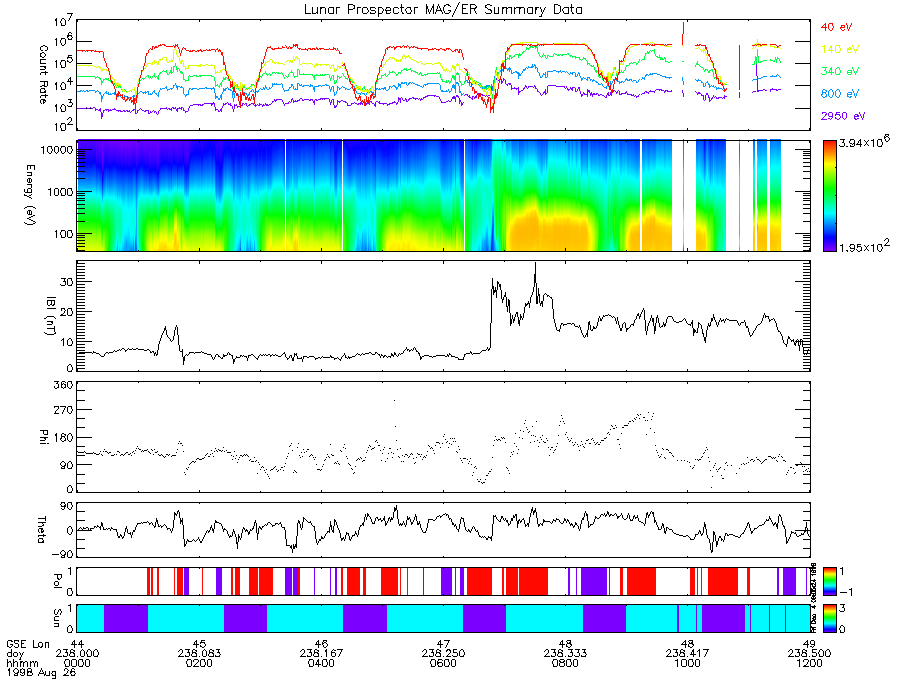Select the blue 800 eV legend label
Image resolution: width=900 pixels, height=700 pixels.
coord(840,94)
